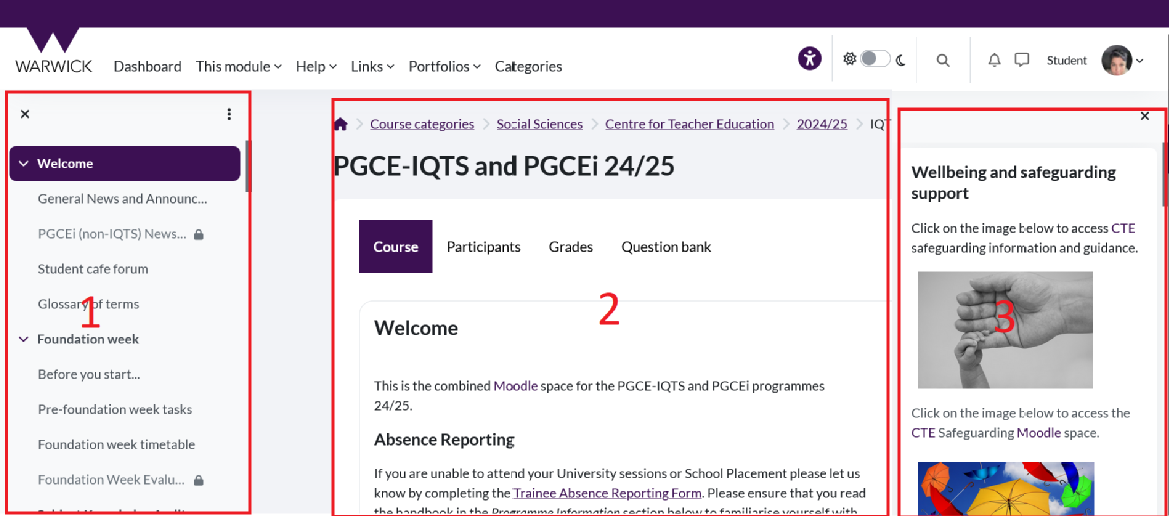Open the This module dropdown

tap(239, 66)
